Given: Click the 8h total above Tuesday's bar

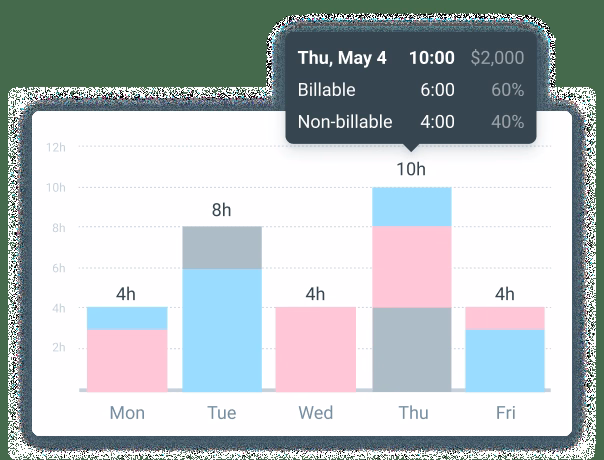Looking at the screenshot, I should point(221,210).
